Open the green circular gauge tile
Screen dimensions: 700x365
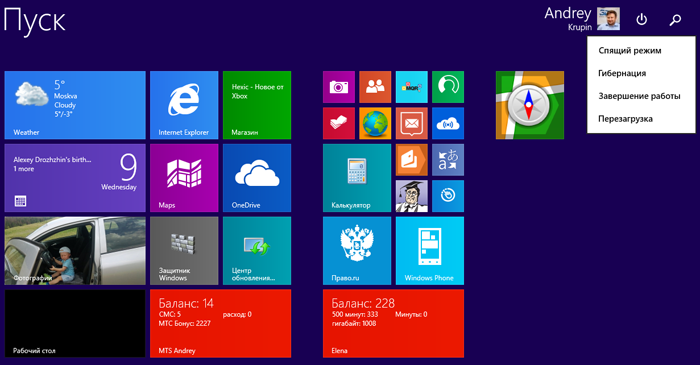(448, 87)
